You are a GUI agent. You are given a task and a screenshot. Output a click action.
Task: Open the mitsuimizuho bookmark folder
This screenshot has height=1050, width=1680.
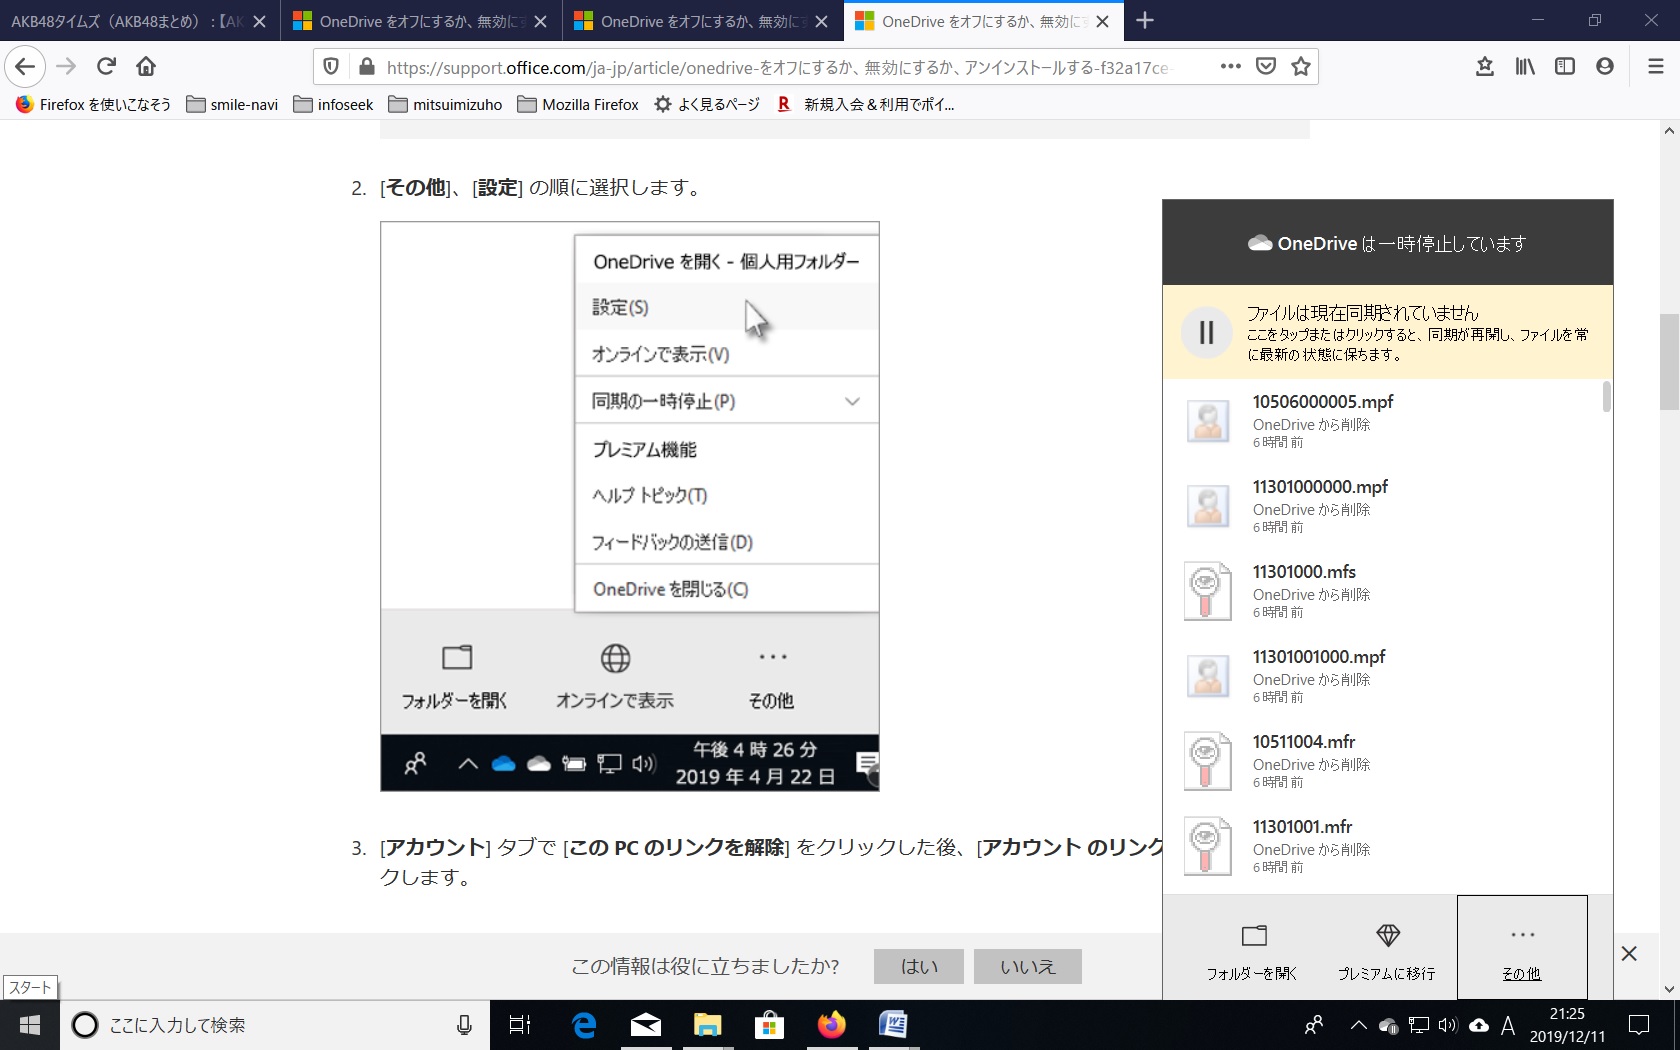coord(445,104)
